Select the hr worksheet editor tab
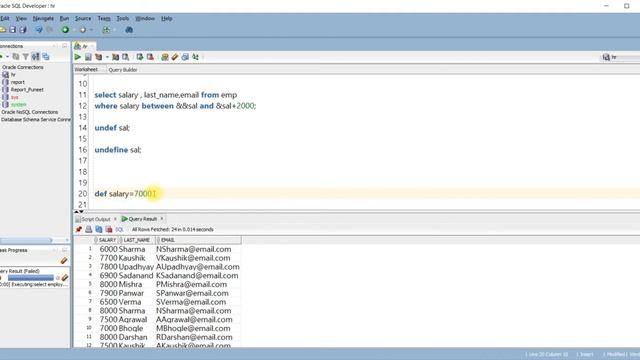640x360 pixels. pyautogui.click(x=84, y=46)
